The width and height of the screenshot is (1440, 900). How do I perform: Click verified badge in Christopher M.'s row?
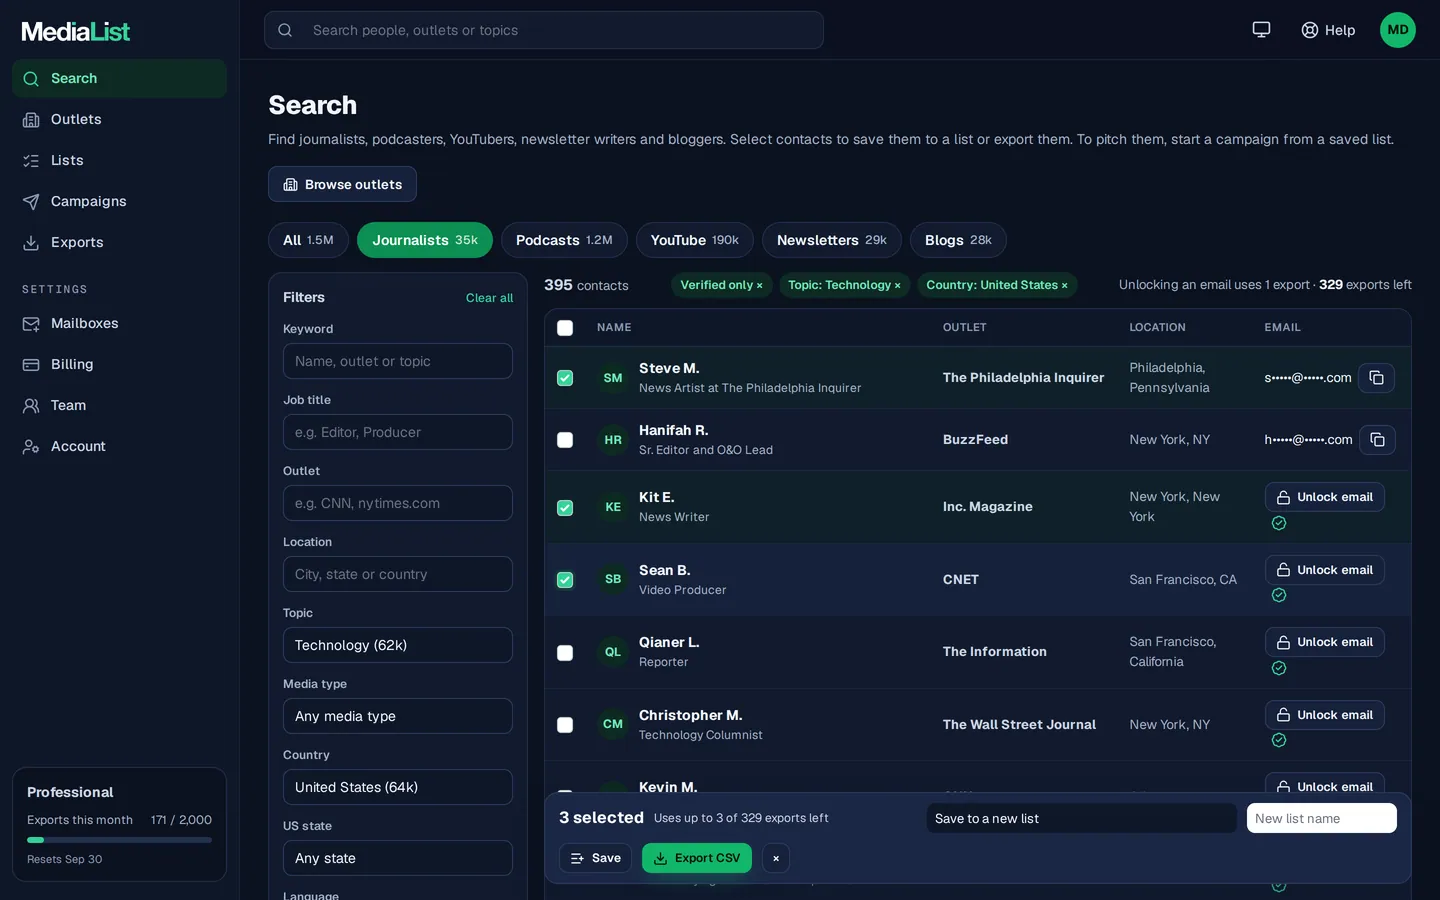click(x=1279, y=740)
